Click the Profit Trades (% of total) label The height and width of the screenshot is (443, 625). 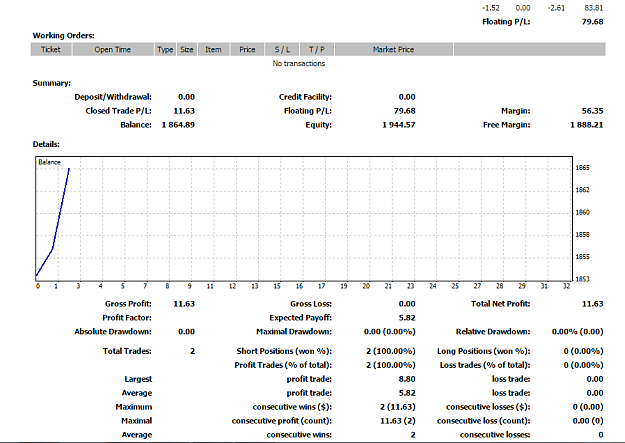[283, 365]
